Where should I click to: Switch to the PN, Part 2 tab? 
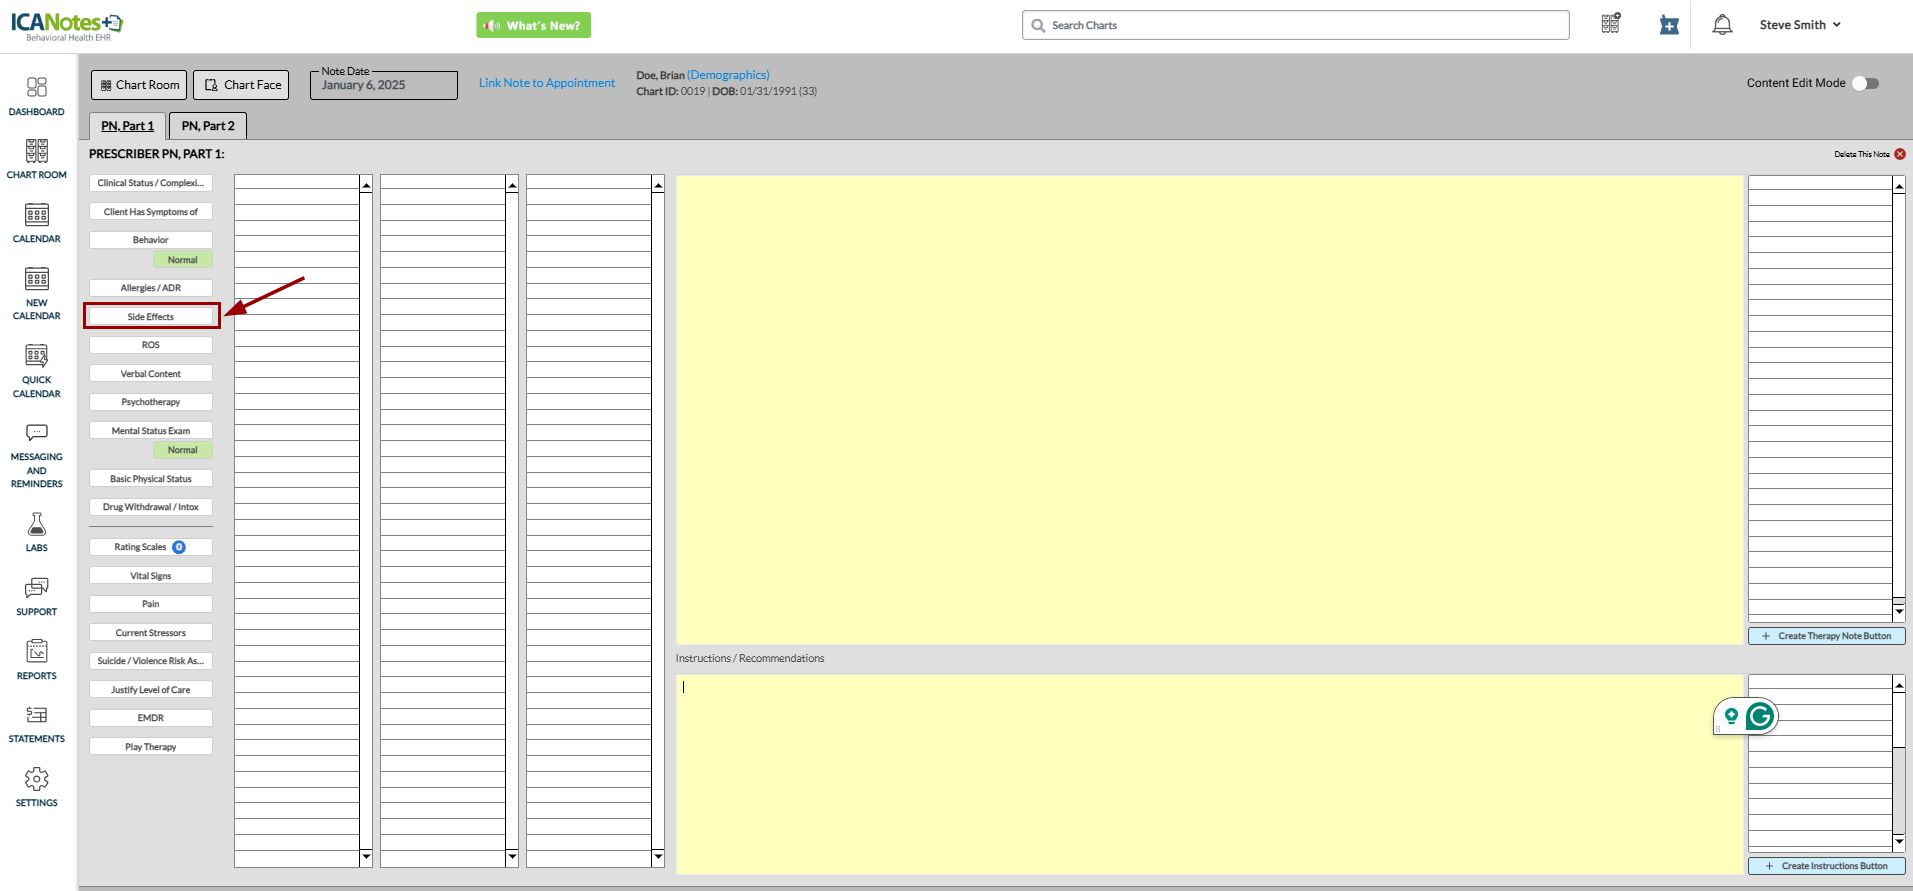click(x=208, y=126)
